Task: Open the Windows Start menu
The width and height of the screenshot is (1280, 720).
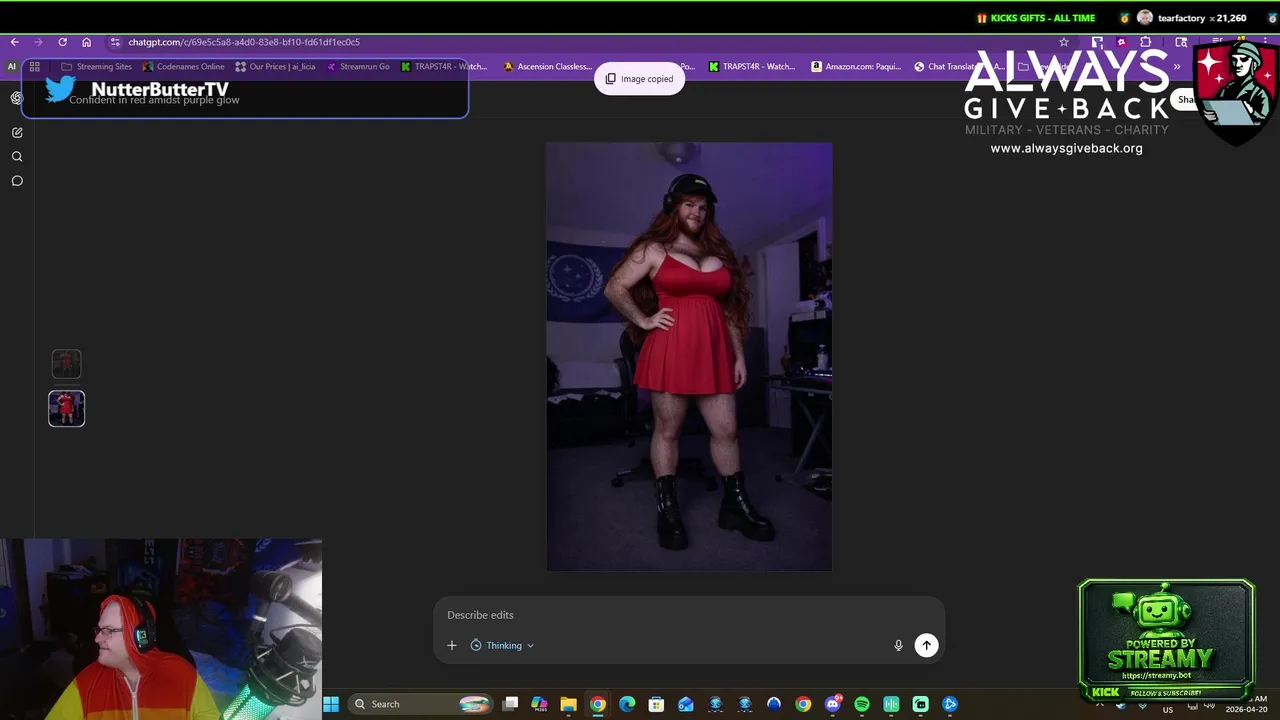Action: coord(331,704)
